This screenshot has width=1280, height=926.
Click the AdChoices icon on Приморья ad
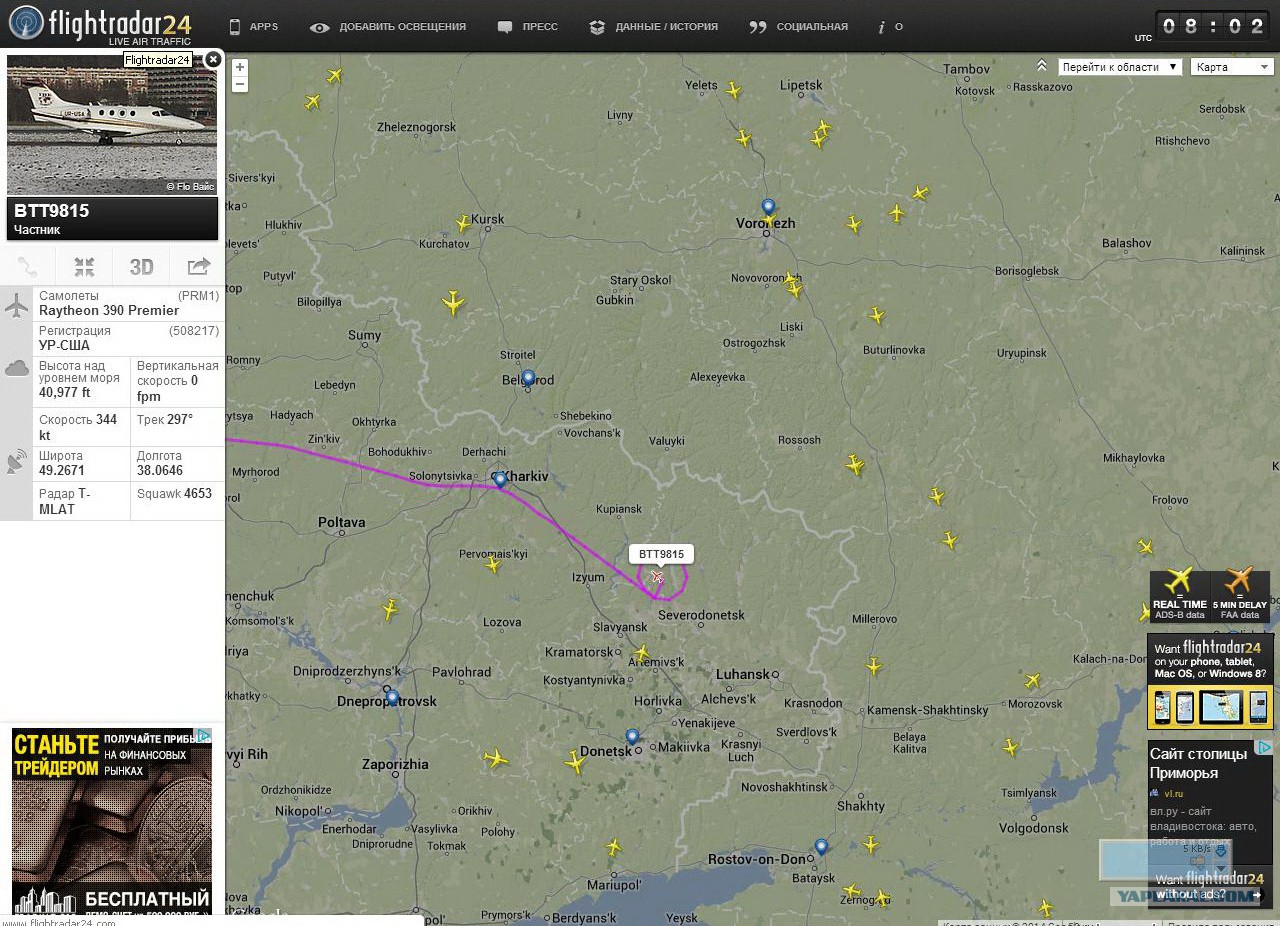(x=1265, y=747)
